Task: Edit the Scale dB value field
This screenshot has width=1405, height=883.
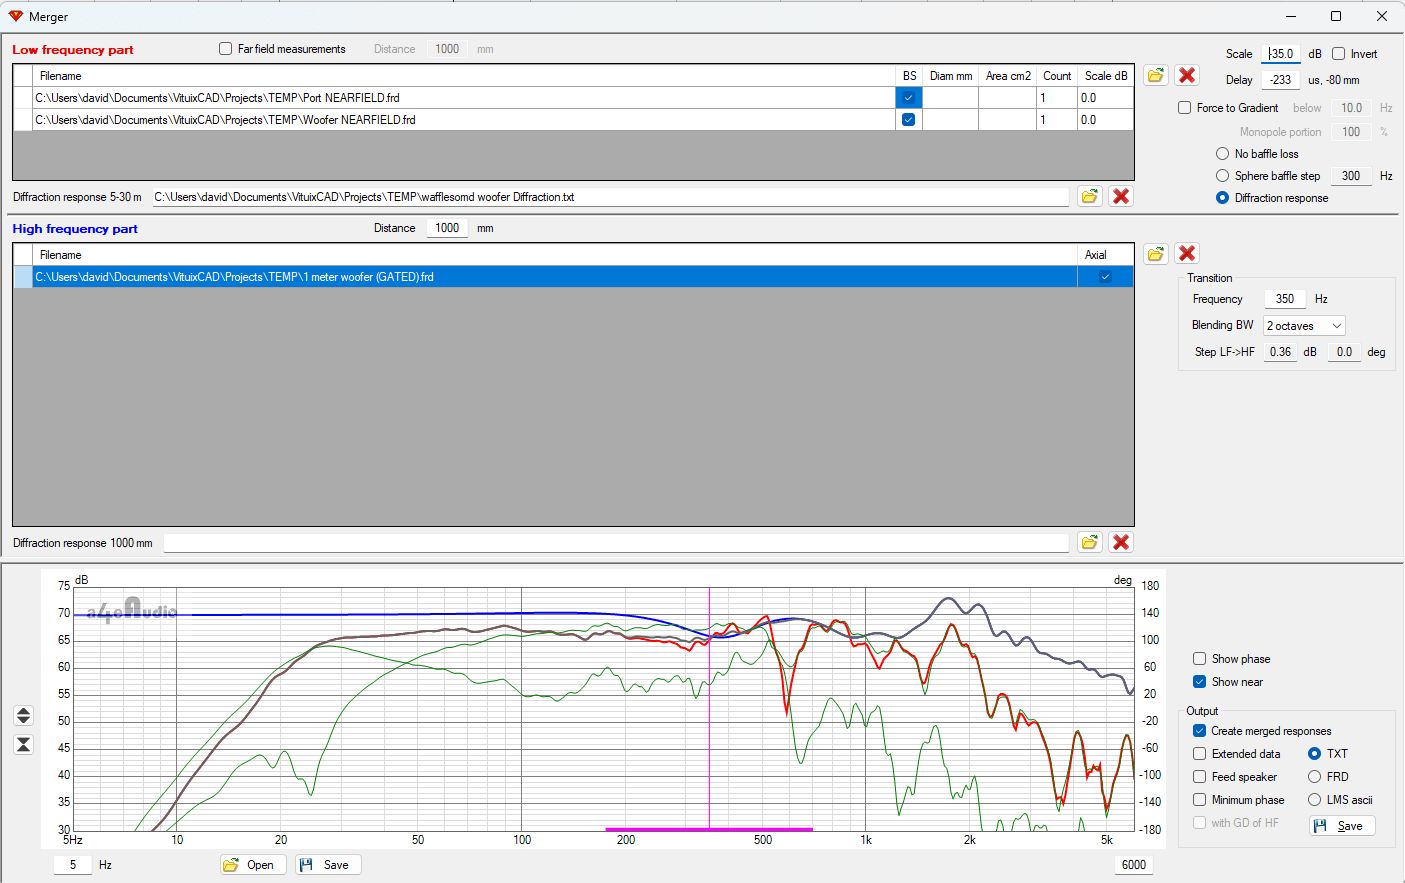Action: pos(1281,54)
